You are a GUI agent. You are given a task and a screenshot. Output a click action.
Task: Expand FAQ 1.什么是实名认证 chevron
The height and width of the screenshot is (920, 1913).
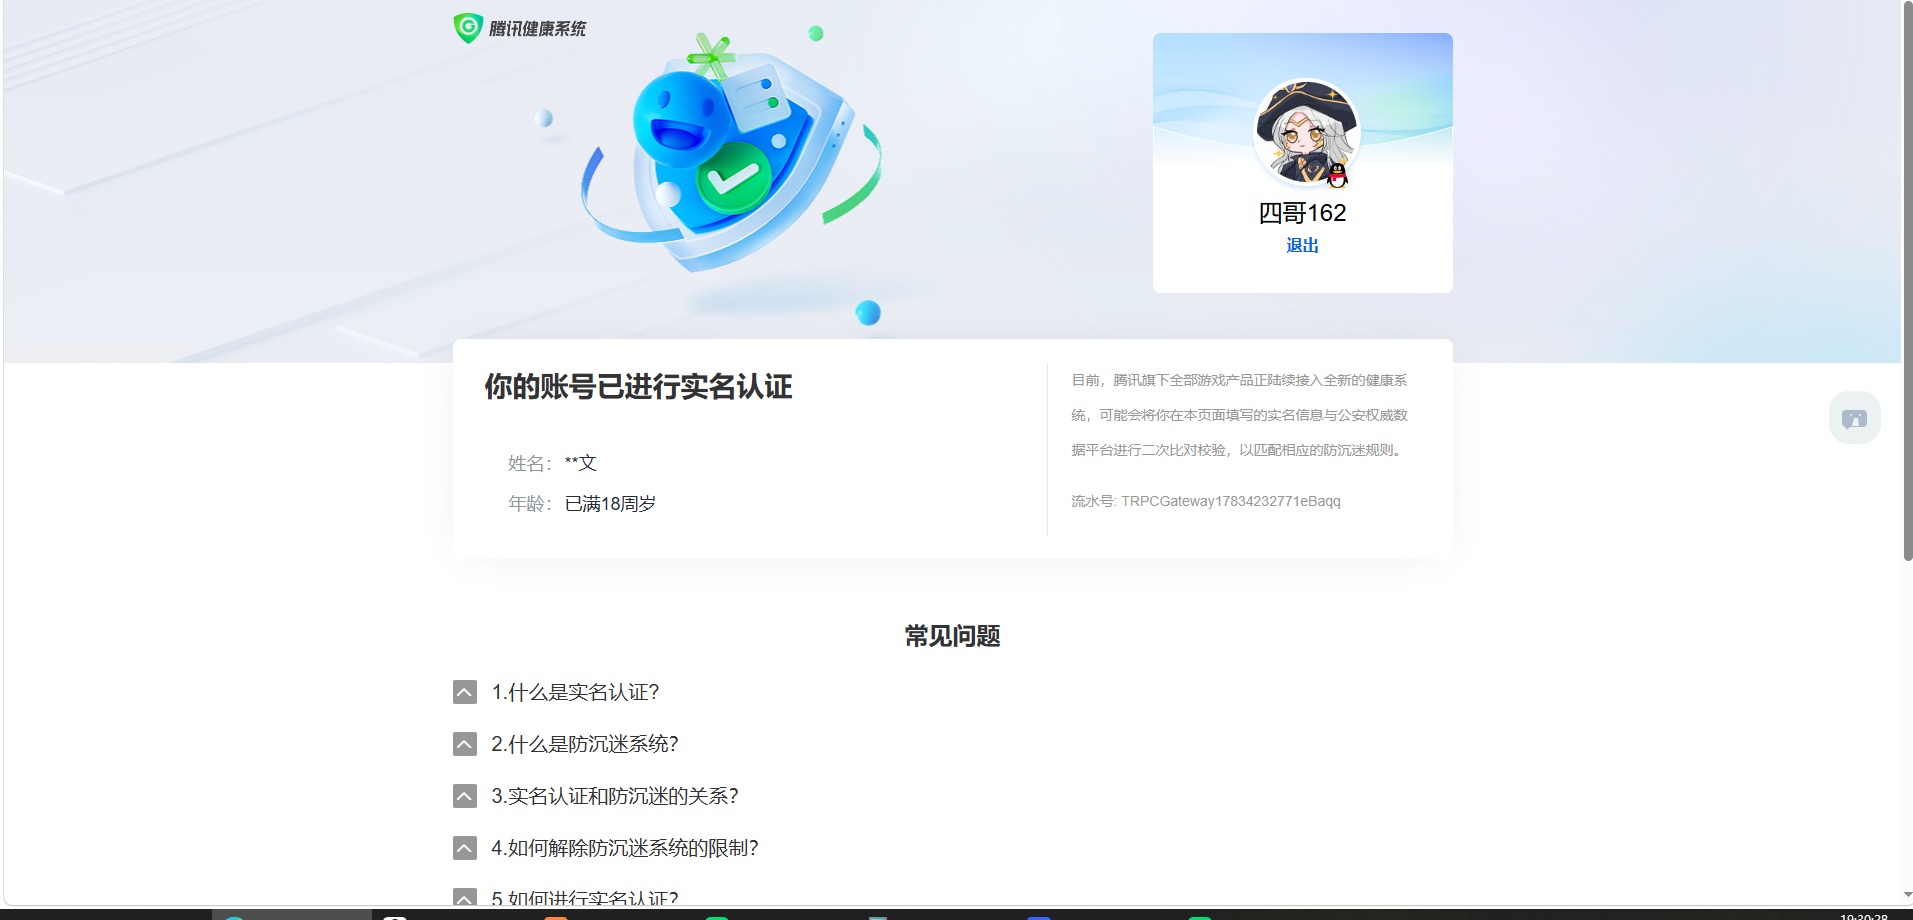pyautogui.click(x=465, y=692)
